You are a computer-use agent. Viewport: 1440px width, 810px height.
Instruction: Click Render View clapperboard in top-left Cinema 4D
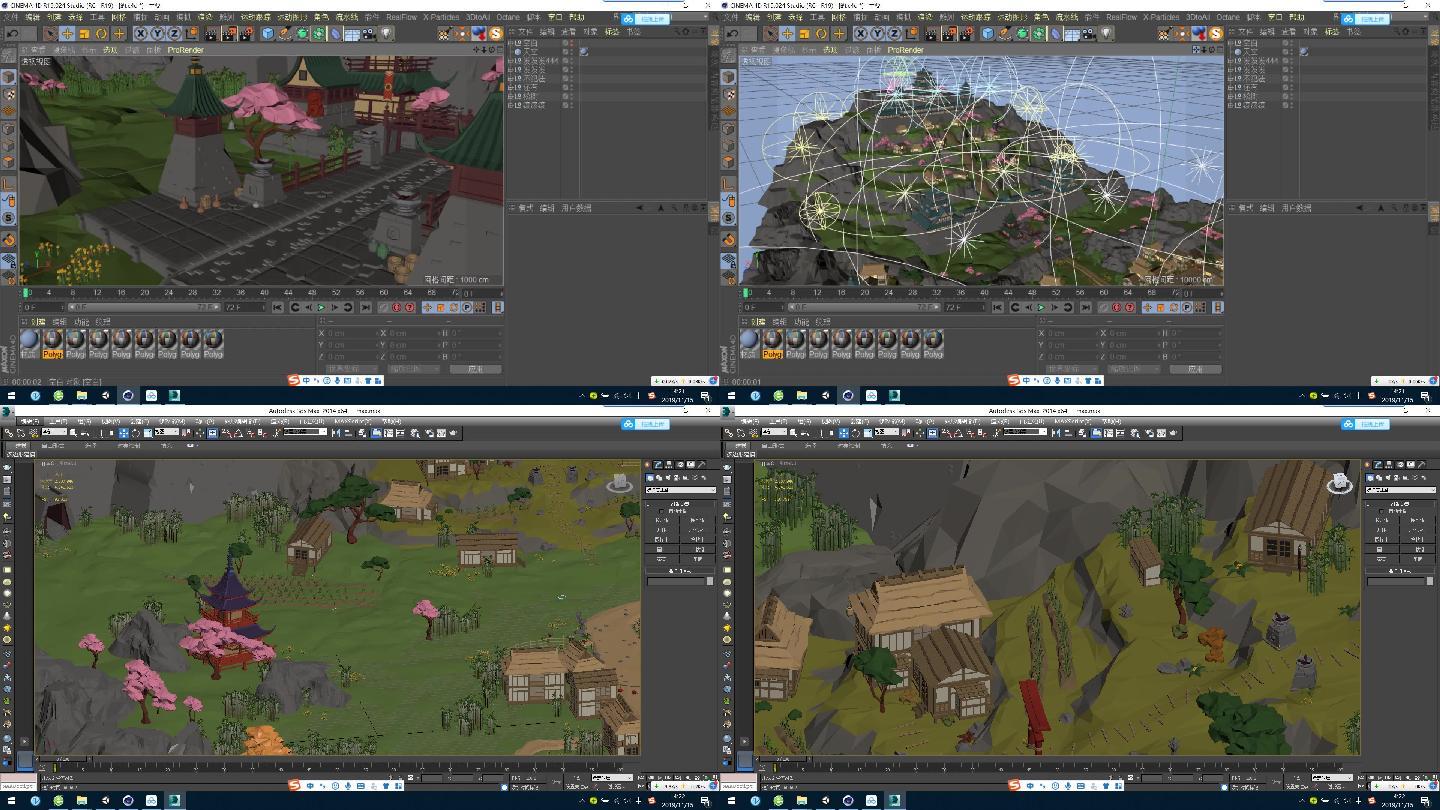(212, 33)
